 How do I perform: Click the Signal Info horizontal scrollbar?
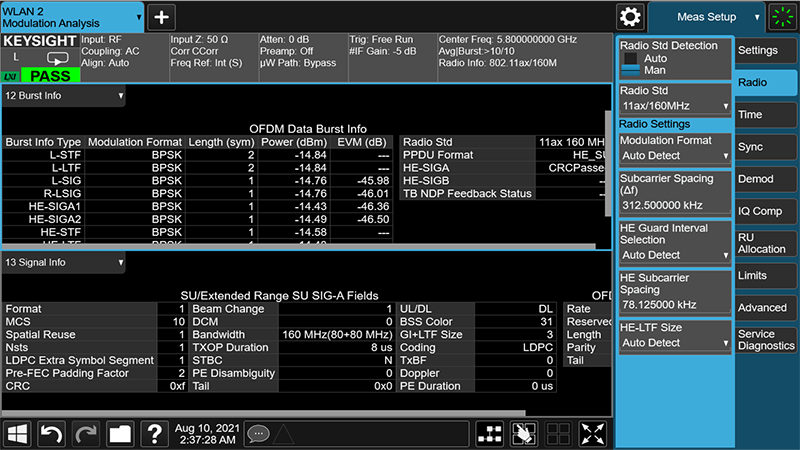pyautogui.click(x=264, y=412)
